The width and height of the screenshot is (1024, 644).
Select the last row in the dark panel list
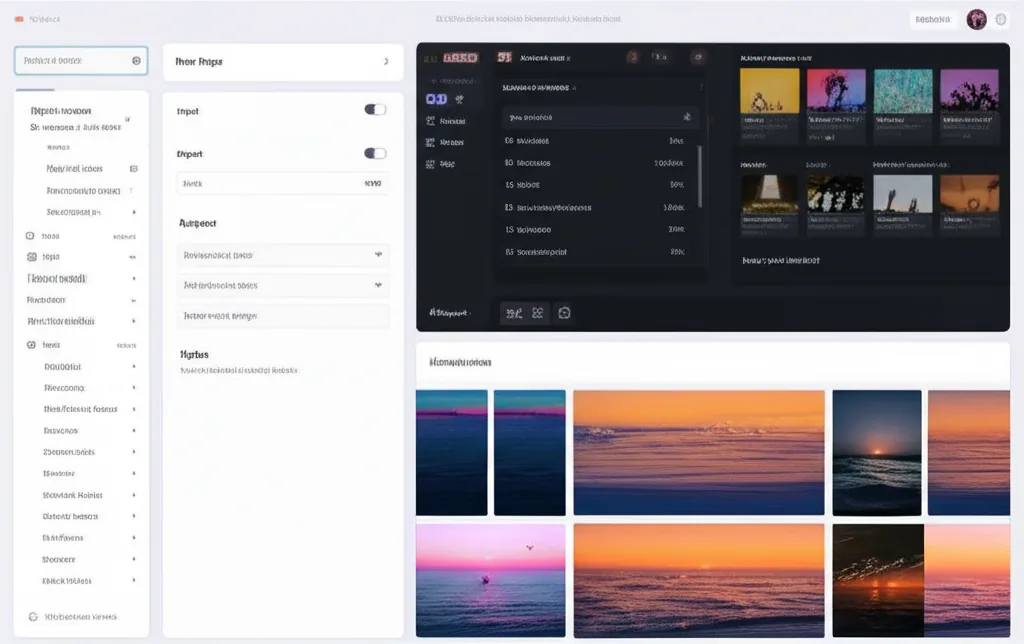595,251
